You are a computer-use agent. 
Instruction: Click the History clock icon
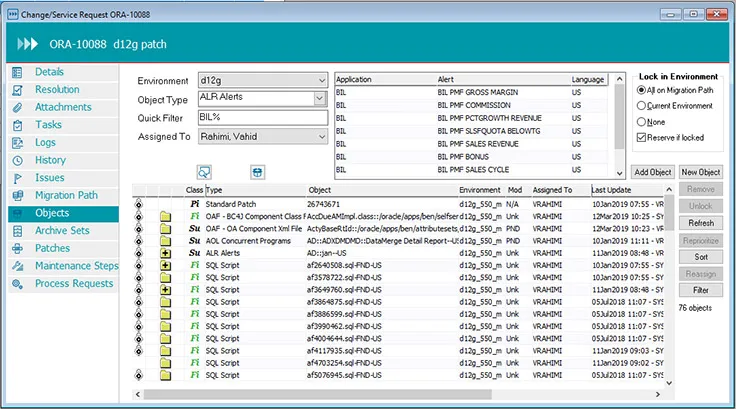(18, 160)
